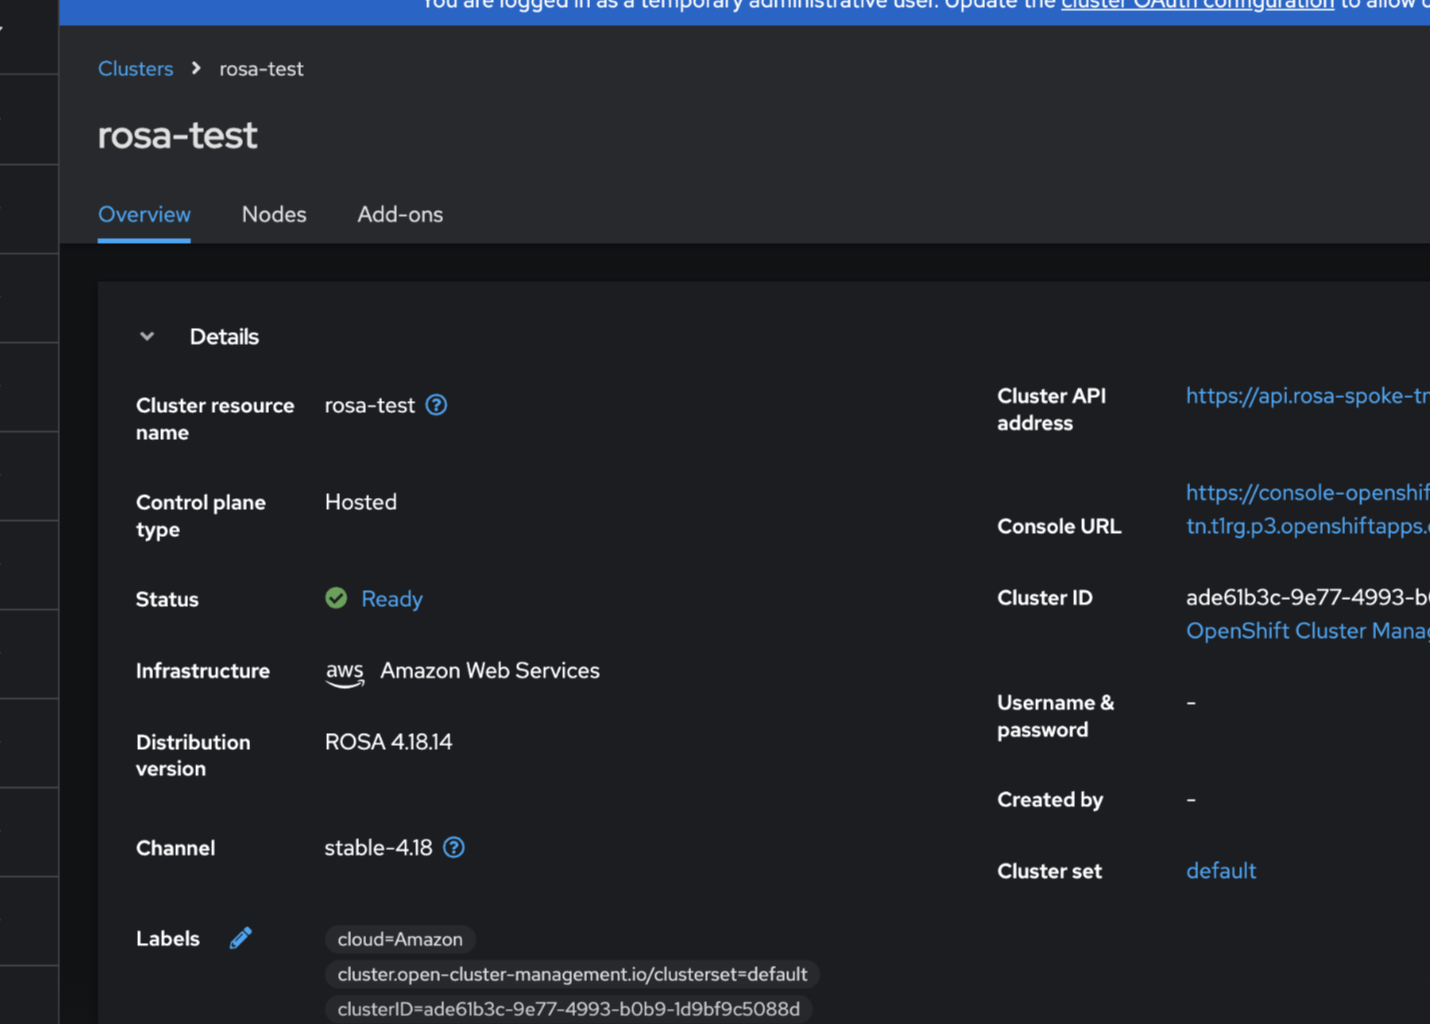
Task: Click the cloud=Amazon label chip
Action: click(x=400, y=940)
